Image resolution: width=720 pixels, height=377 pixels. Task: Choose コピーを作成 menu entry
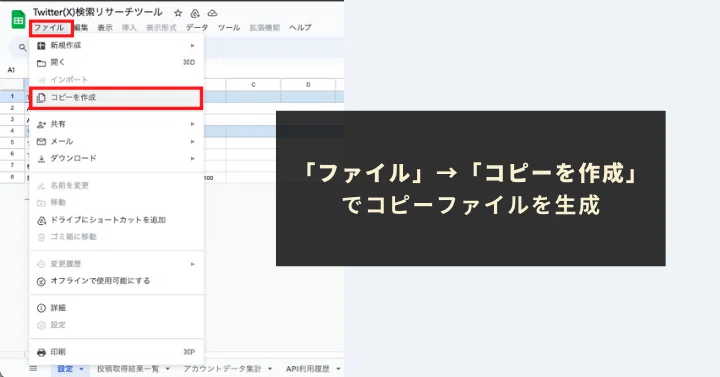tap(116, 98)
